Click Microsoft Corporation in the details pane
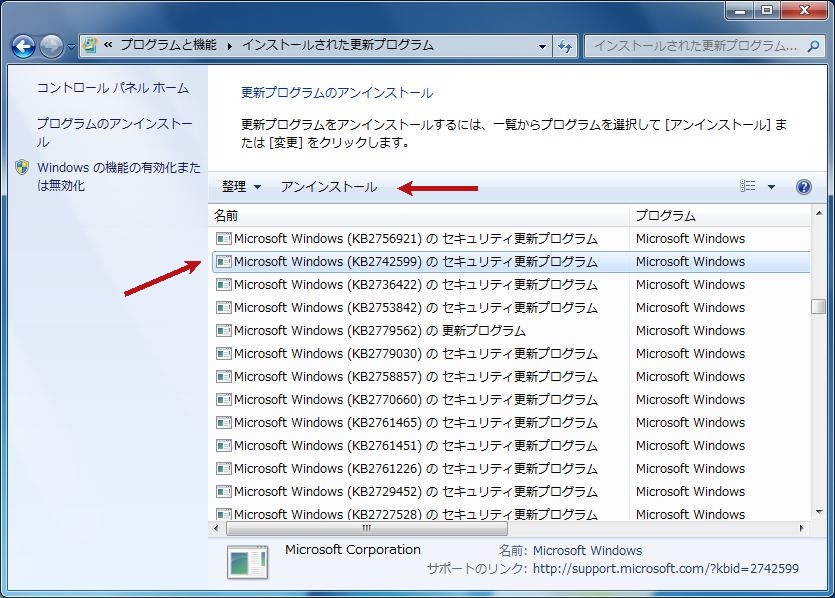The width and height of the screenshot is (835, 598). pos(353,550)
